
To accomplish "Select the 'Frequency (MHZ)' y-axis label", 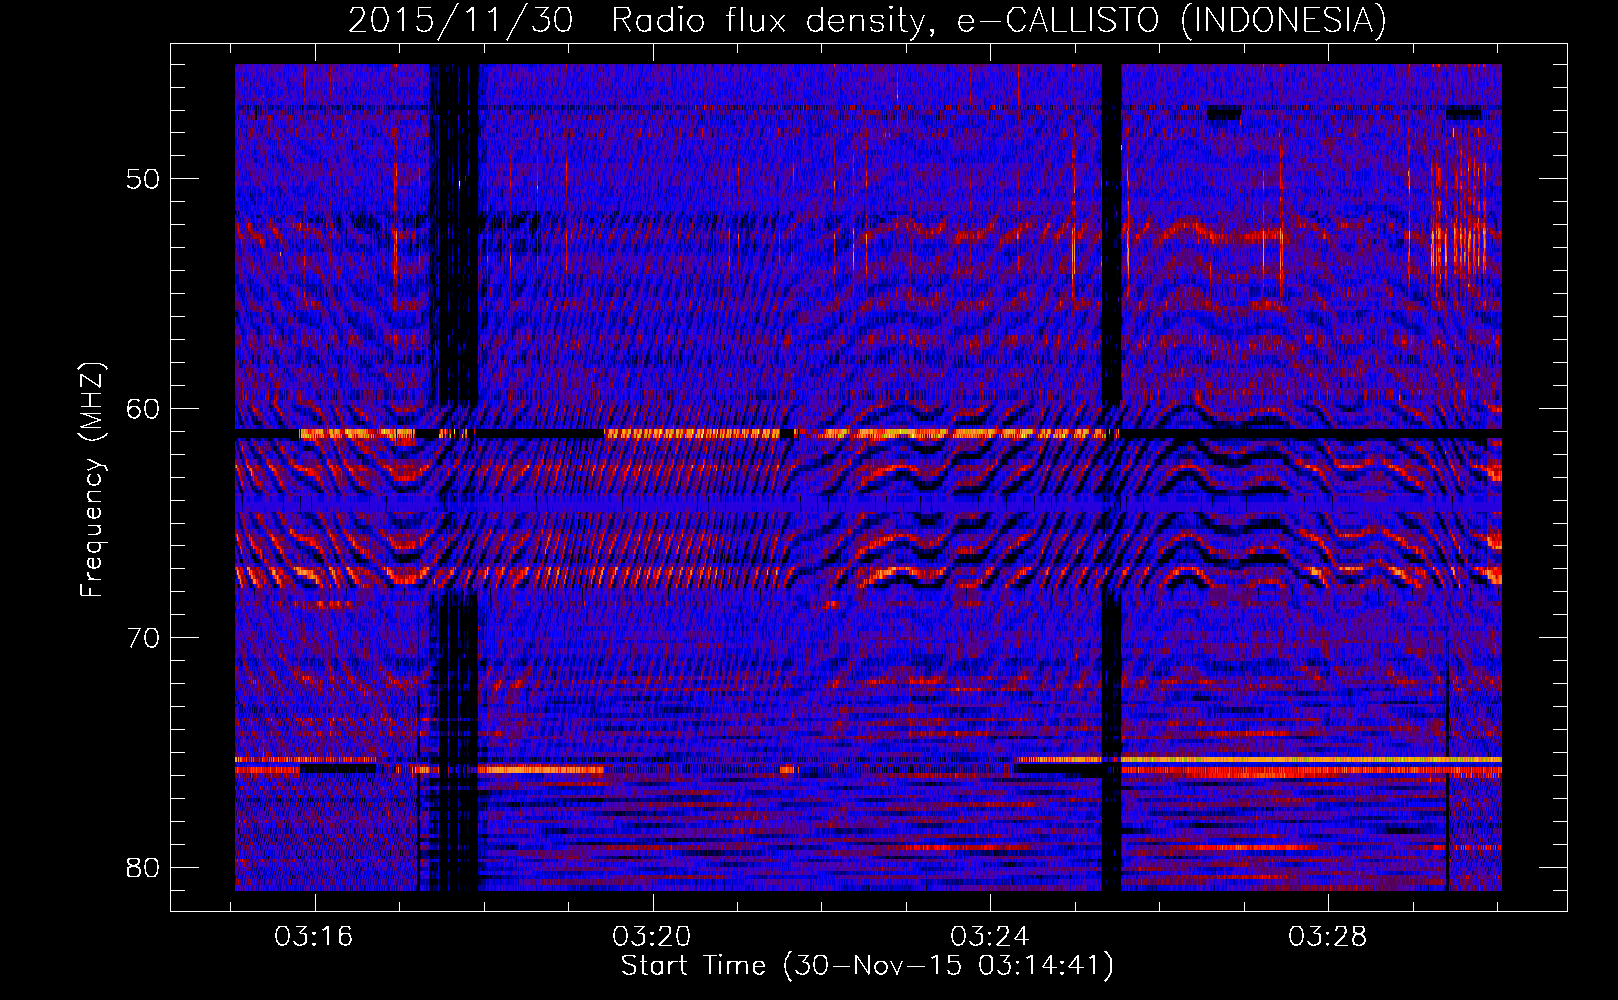I will click(x=92, y=480).
